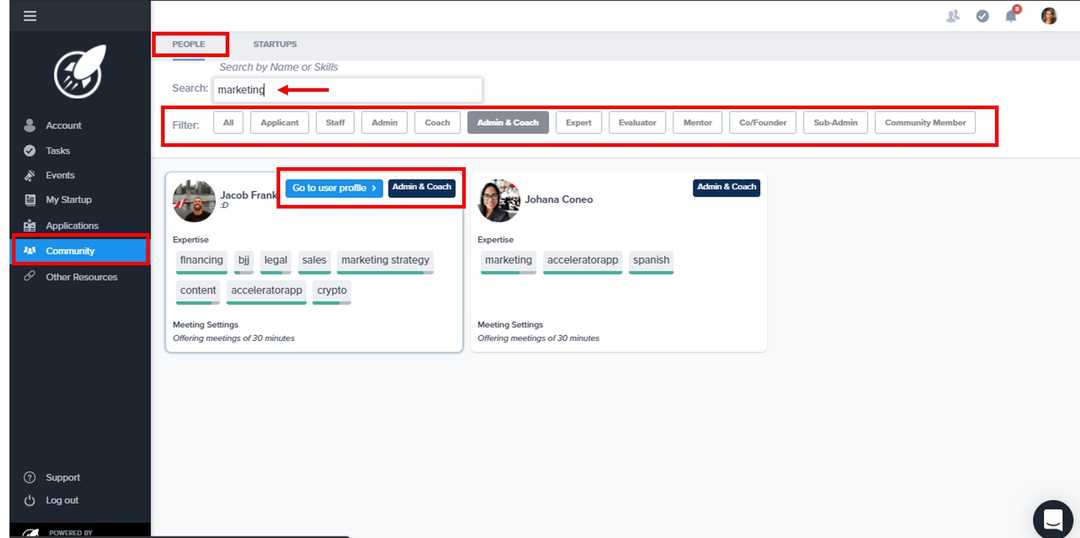Select the Applicant filter

pos(280,123)
